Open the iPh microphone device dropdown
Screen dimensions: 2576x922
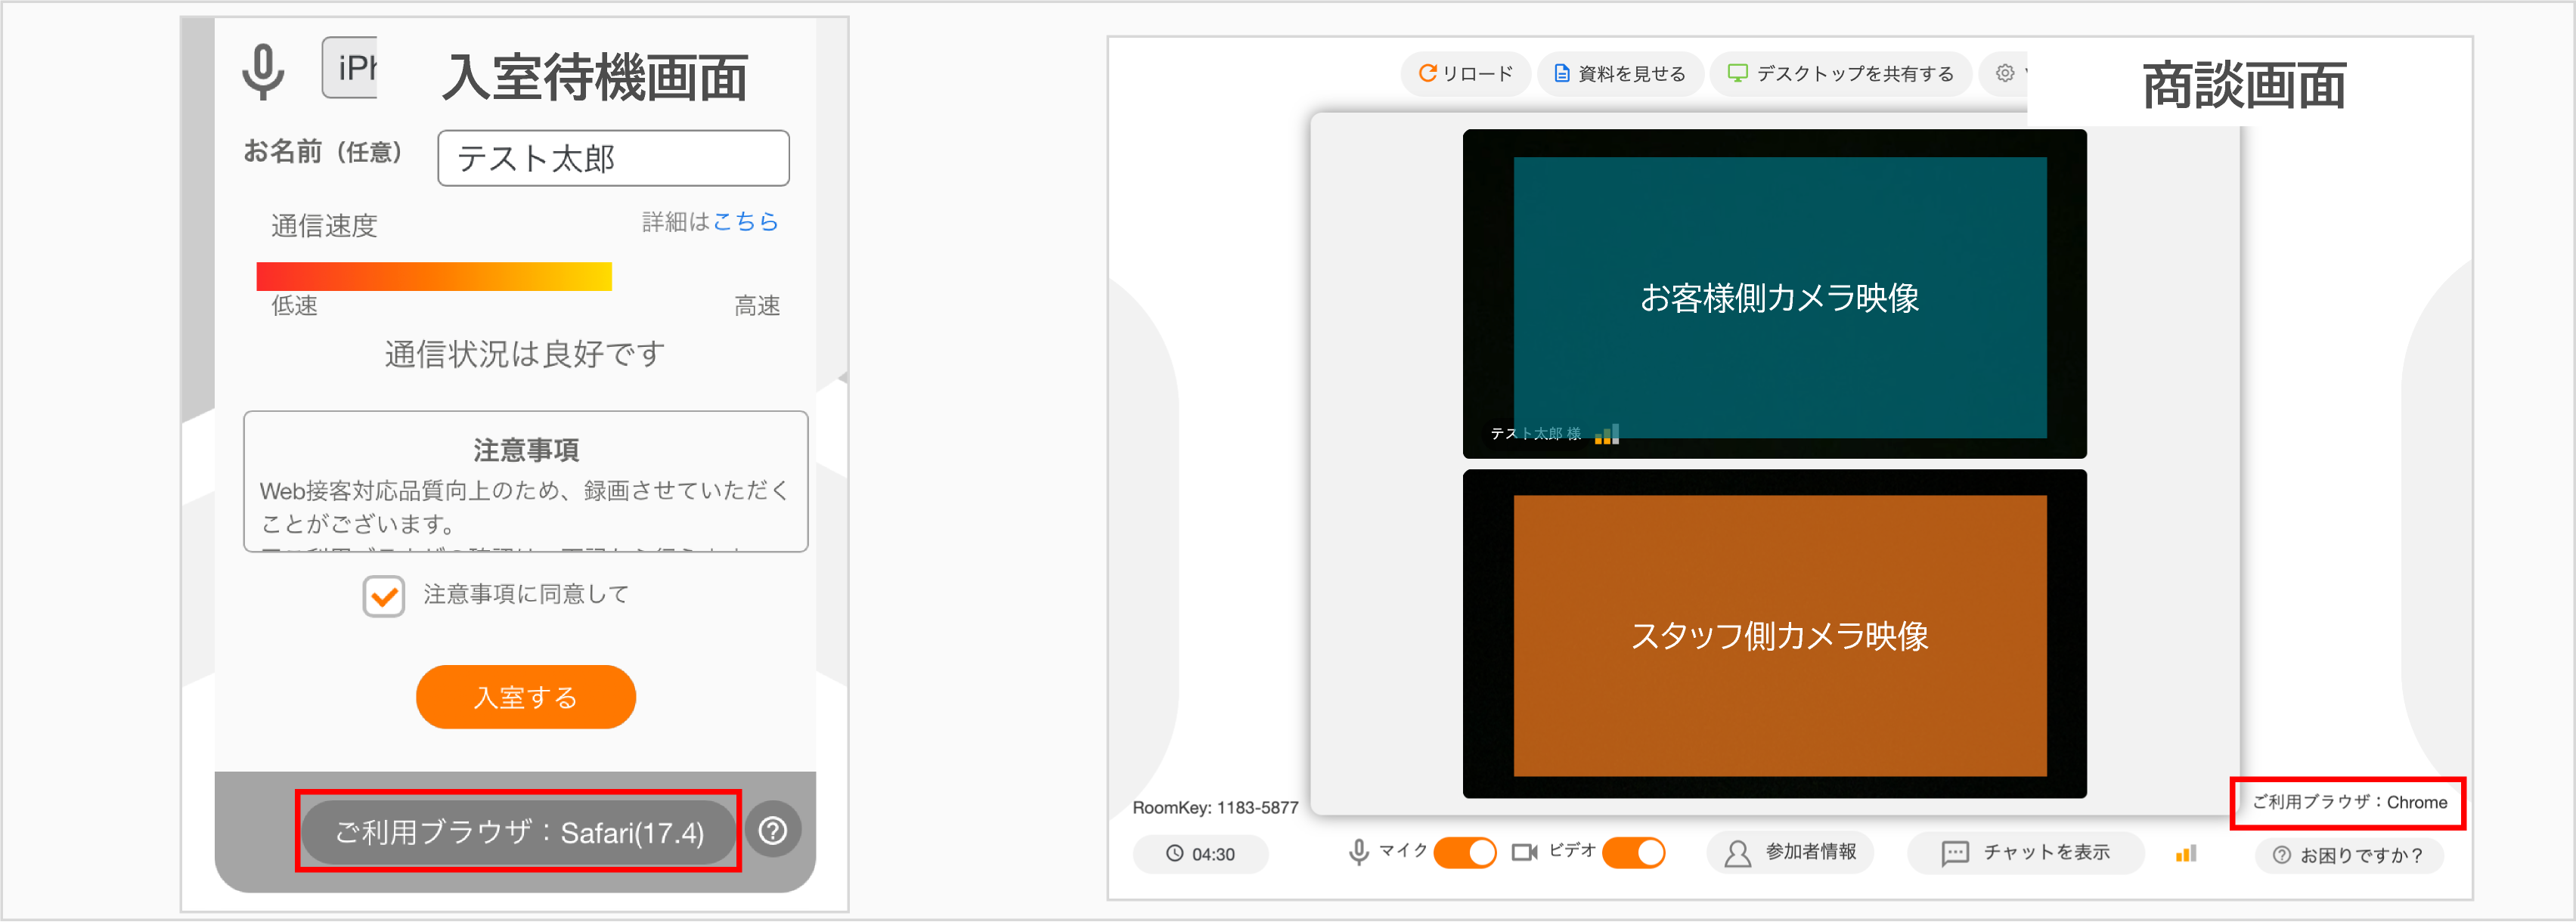350,67
